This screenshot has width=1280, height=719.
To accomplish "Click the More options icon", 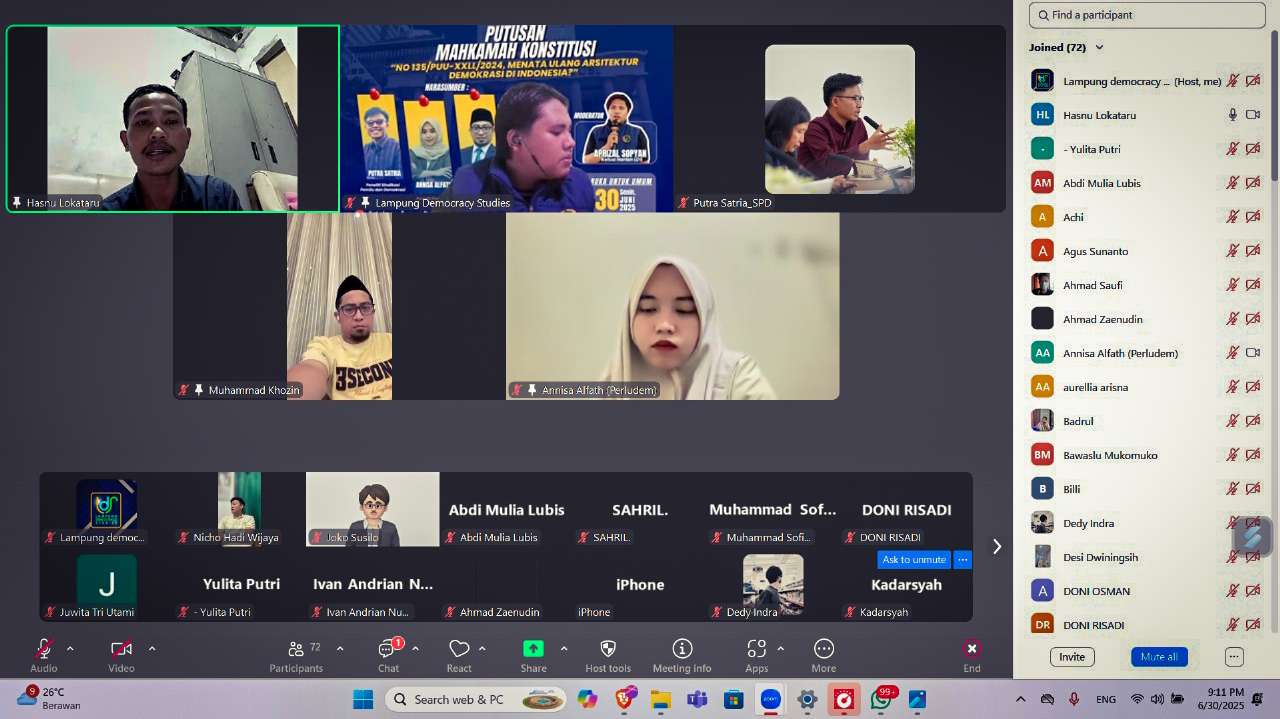I will [x=824, y=649].
